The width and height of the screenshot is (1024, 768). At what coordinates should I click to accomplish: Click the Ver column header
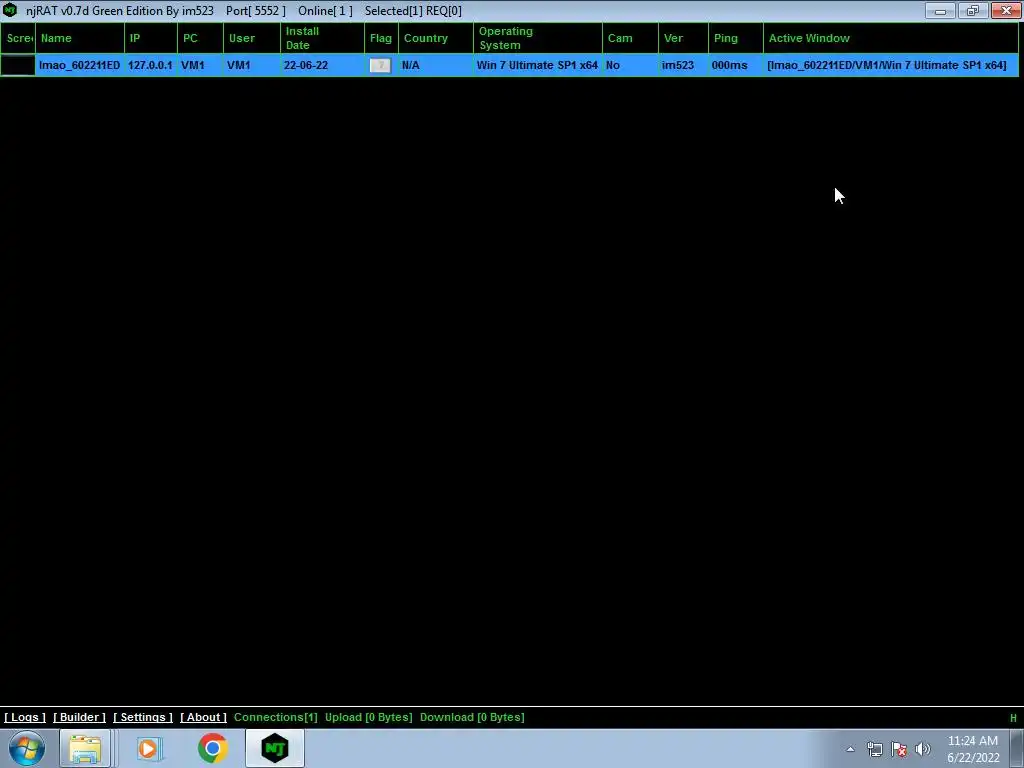(x=683, y=38)
